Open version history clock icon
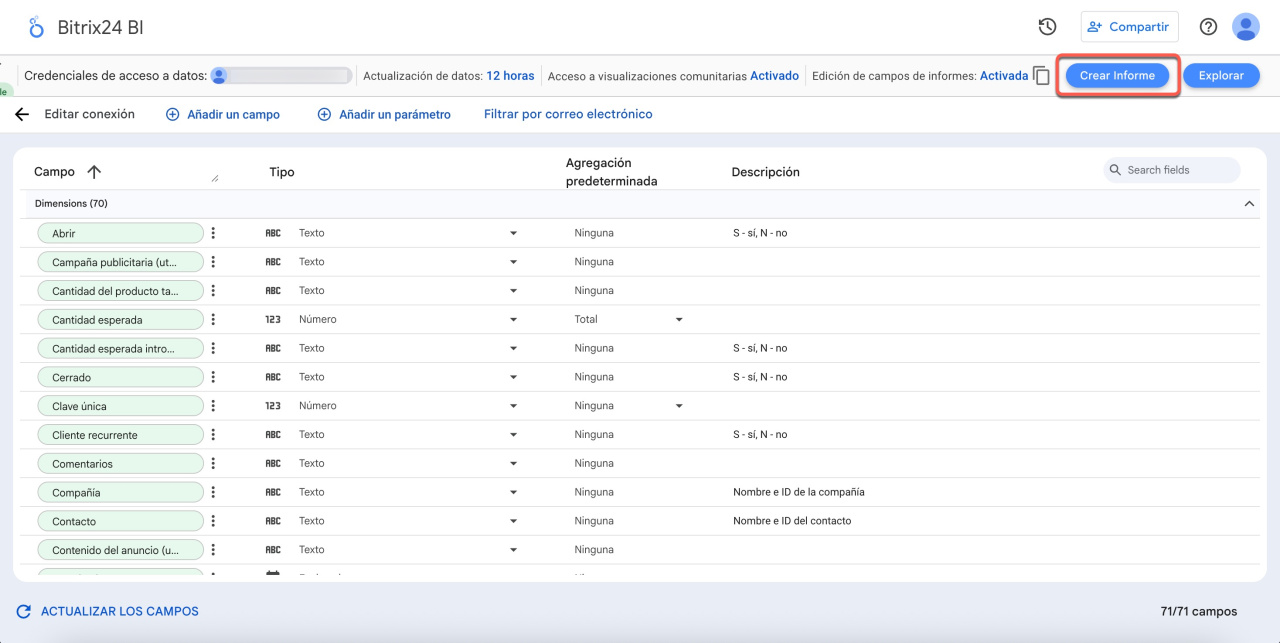 point(1047,27)
